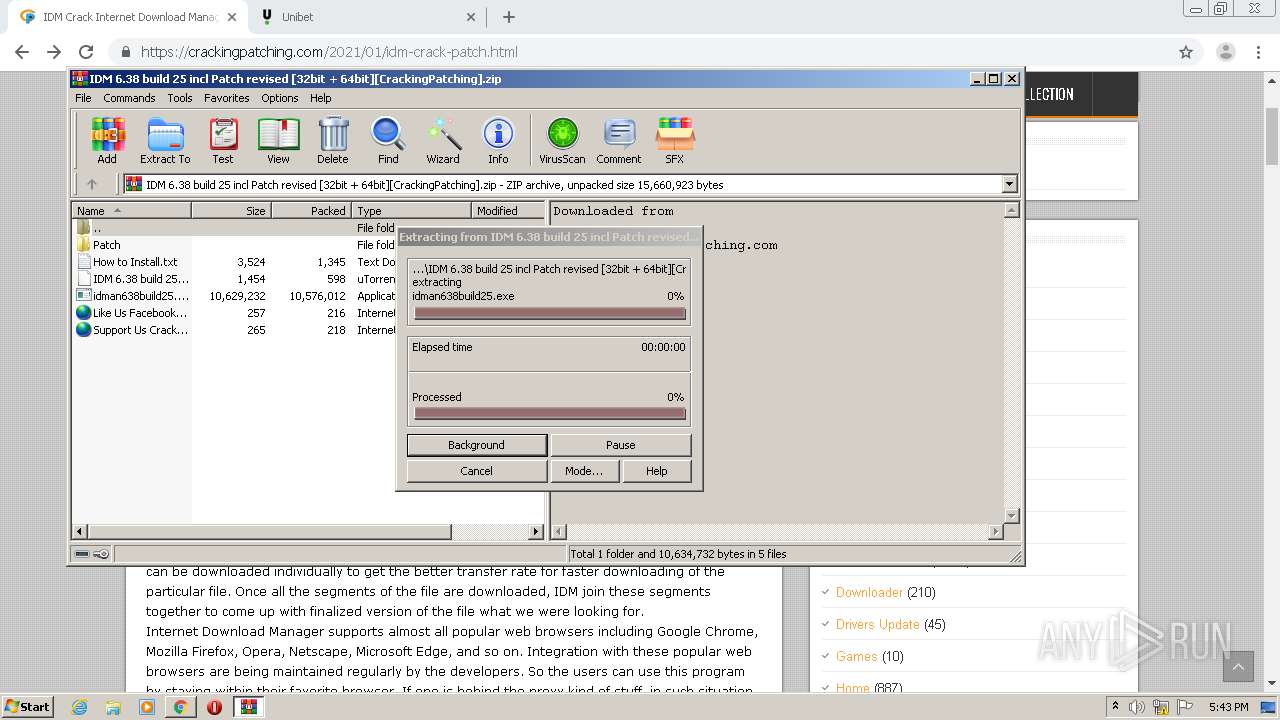
Task: Open the Chrome three-dot menu
Action: [1259, 52]
